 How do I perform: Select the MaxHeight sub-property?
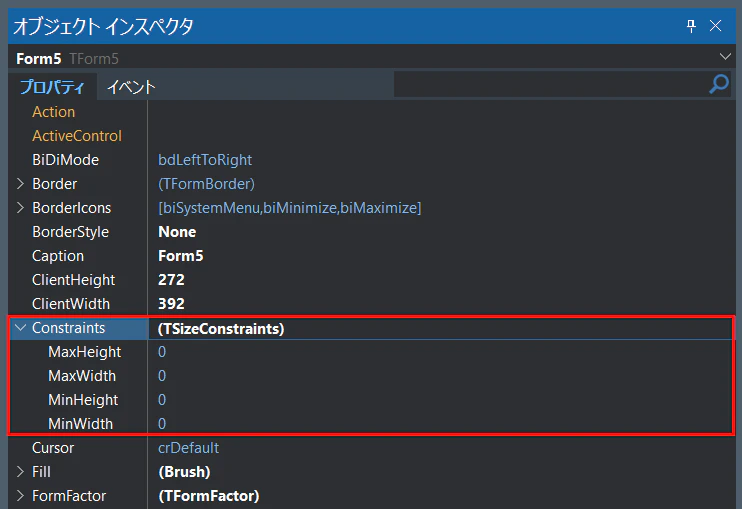85,352
